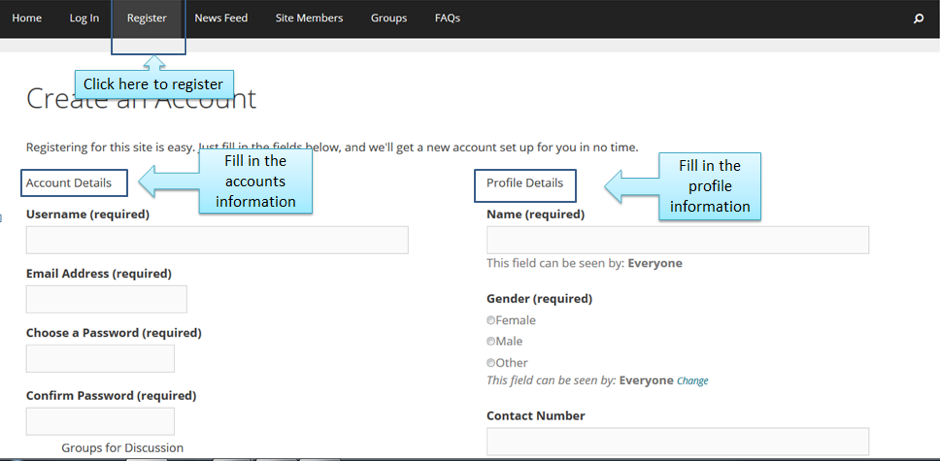
Task: Click the search magnifier icon
Action: (x=918, y=18)
